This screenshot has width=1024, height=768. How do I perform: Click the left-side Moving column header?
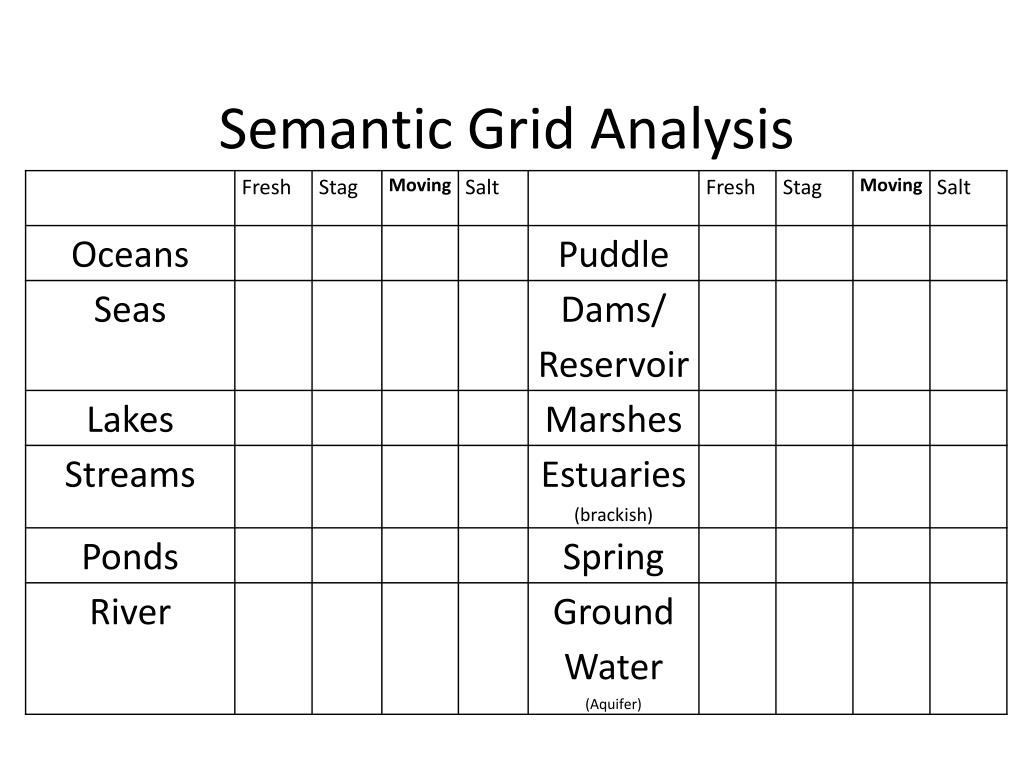420,185
